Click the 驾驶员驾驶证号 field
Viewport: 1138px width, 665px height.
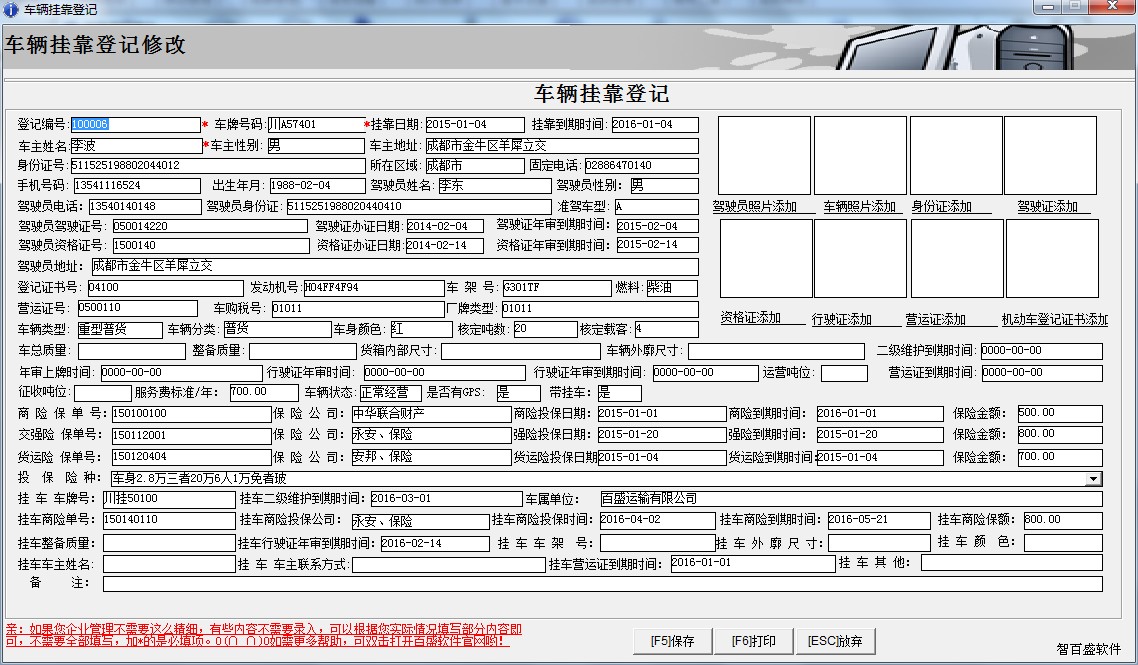[x=210, y=227]
